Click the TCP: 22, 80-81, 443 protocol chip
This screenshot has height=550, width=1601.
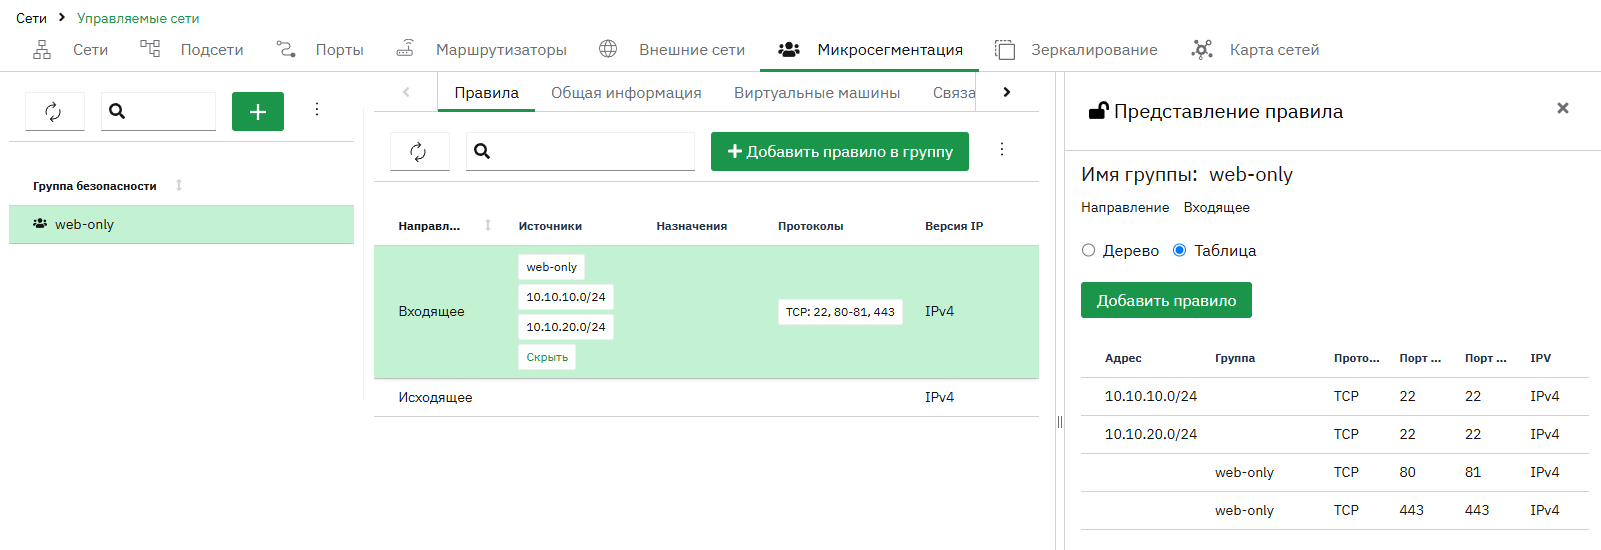coord(840,312)
